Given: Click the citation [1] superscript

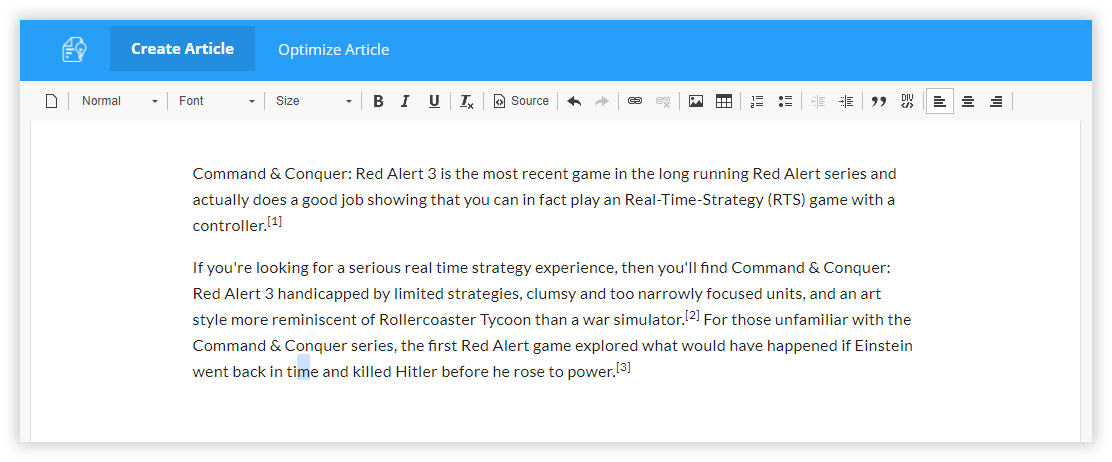Looking at the screenshot, I should [274, 221].
